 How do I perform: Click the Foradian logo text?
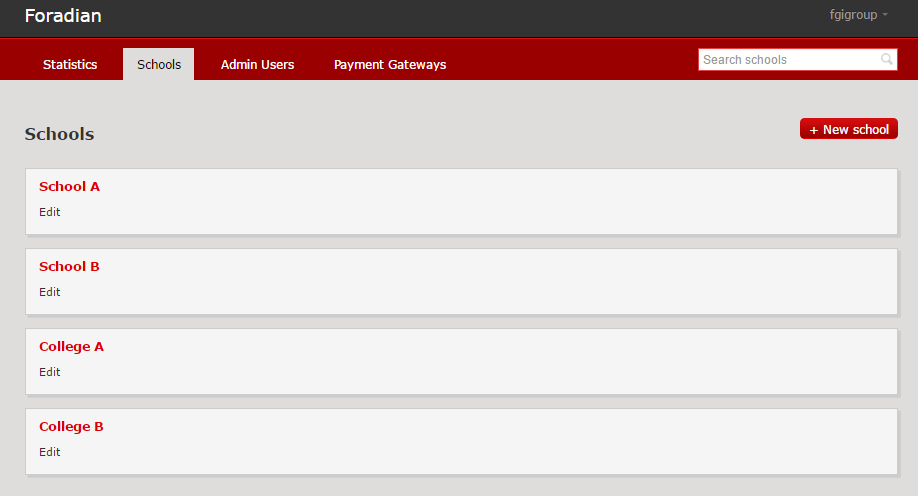63,16
